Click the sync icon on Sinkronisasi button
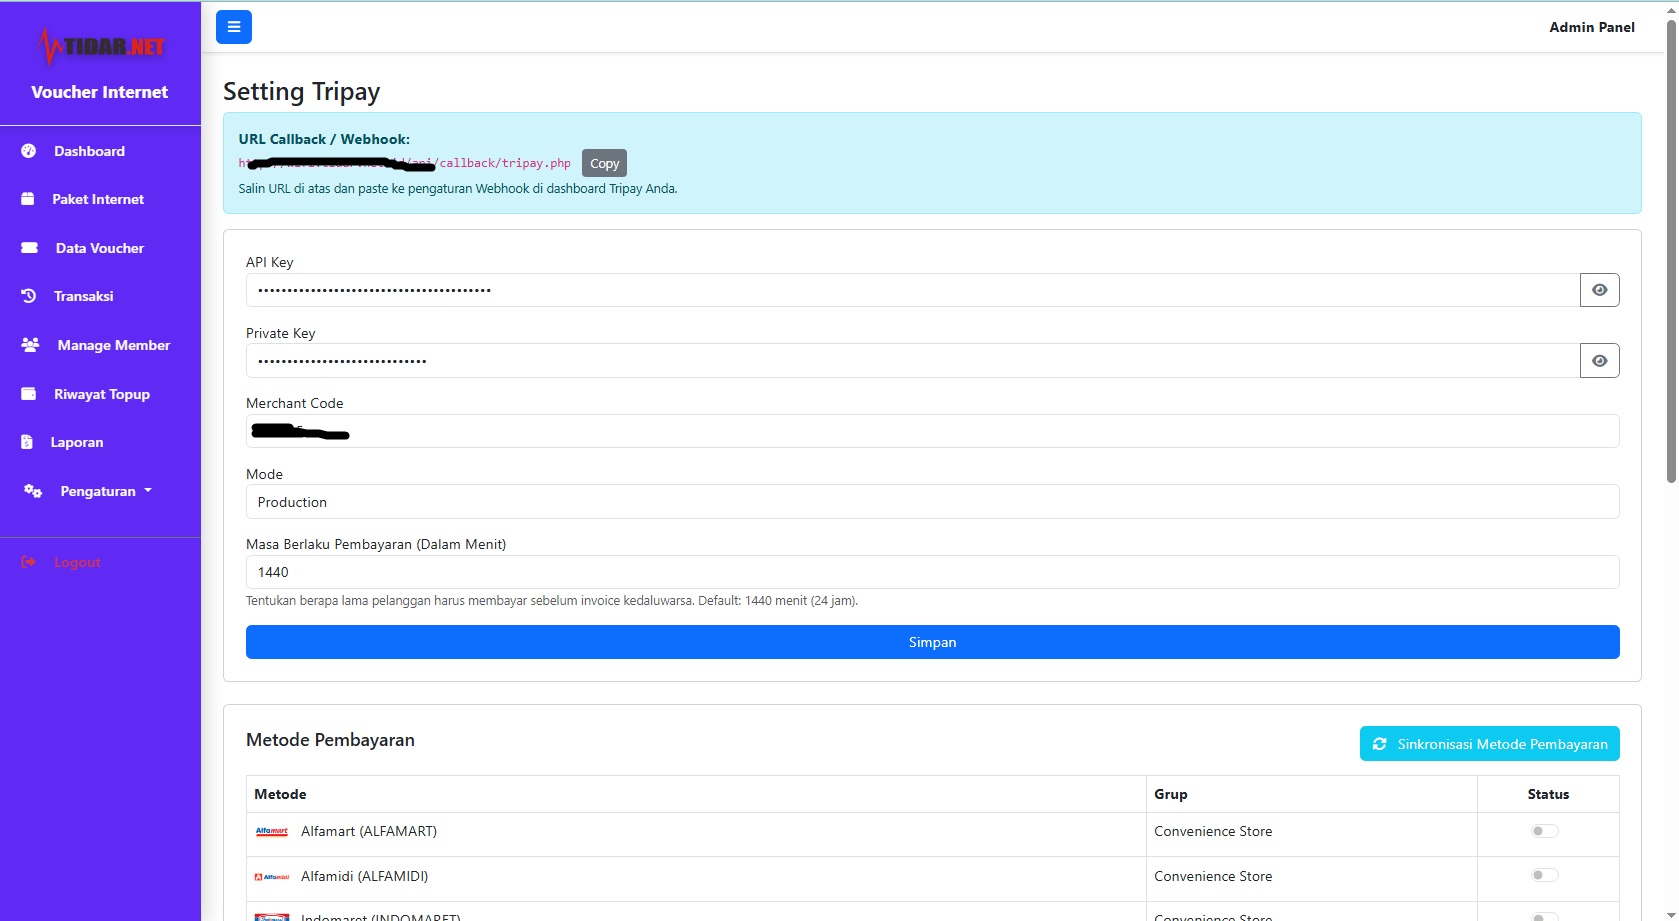Viewport: 1679px width, 921px height. [x=1380, y=744]
